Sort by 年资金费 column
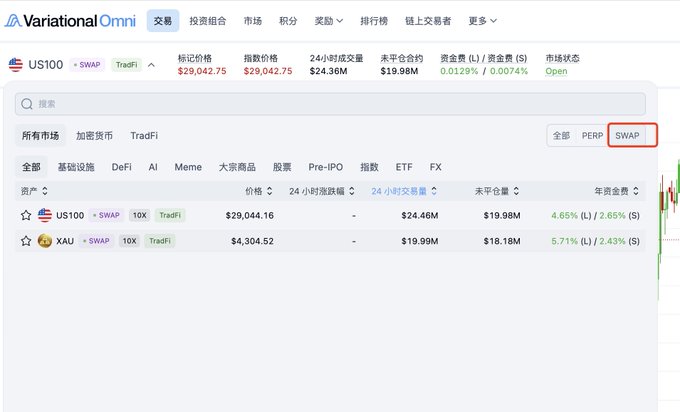This screenshot has width=680, height=412. (x=616, y=191)
